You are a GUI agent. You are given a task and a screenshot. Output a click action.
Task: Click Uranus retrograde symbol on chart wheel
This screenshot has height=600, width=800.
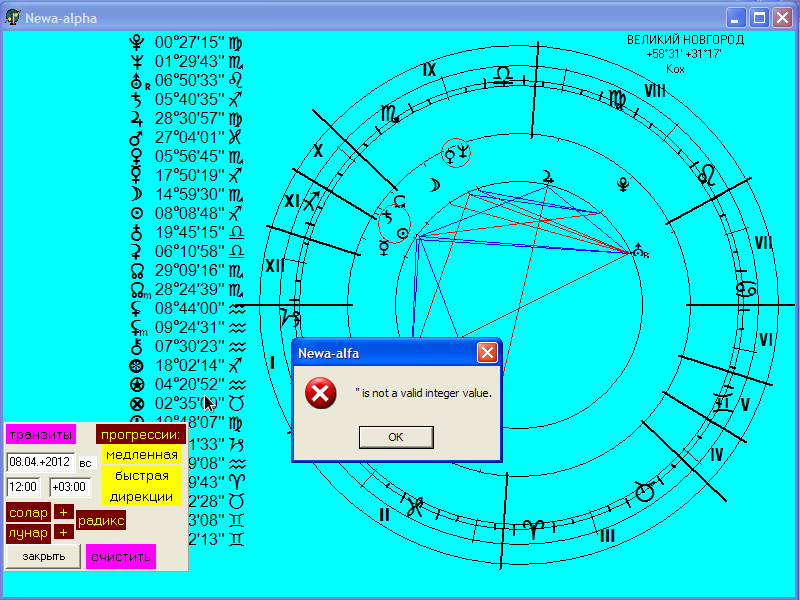[640, 251]
